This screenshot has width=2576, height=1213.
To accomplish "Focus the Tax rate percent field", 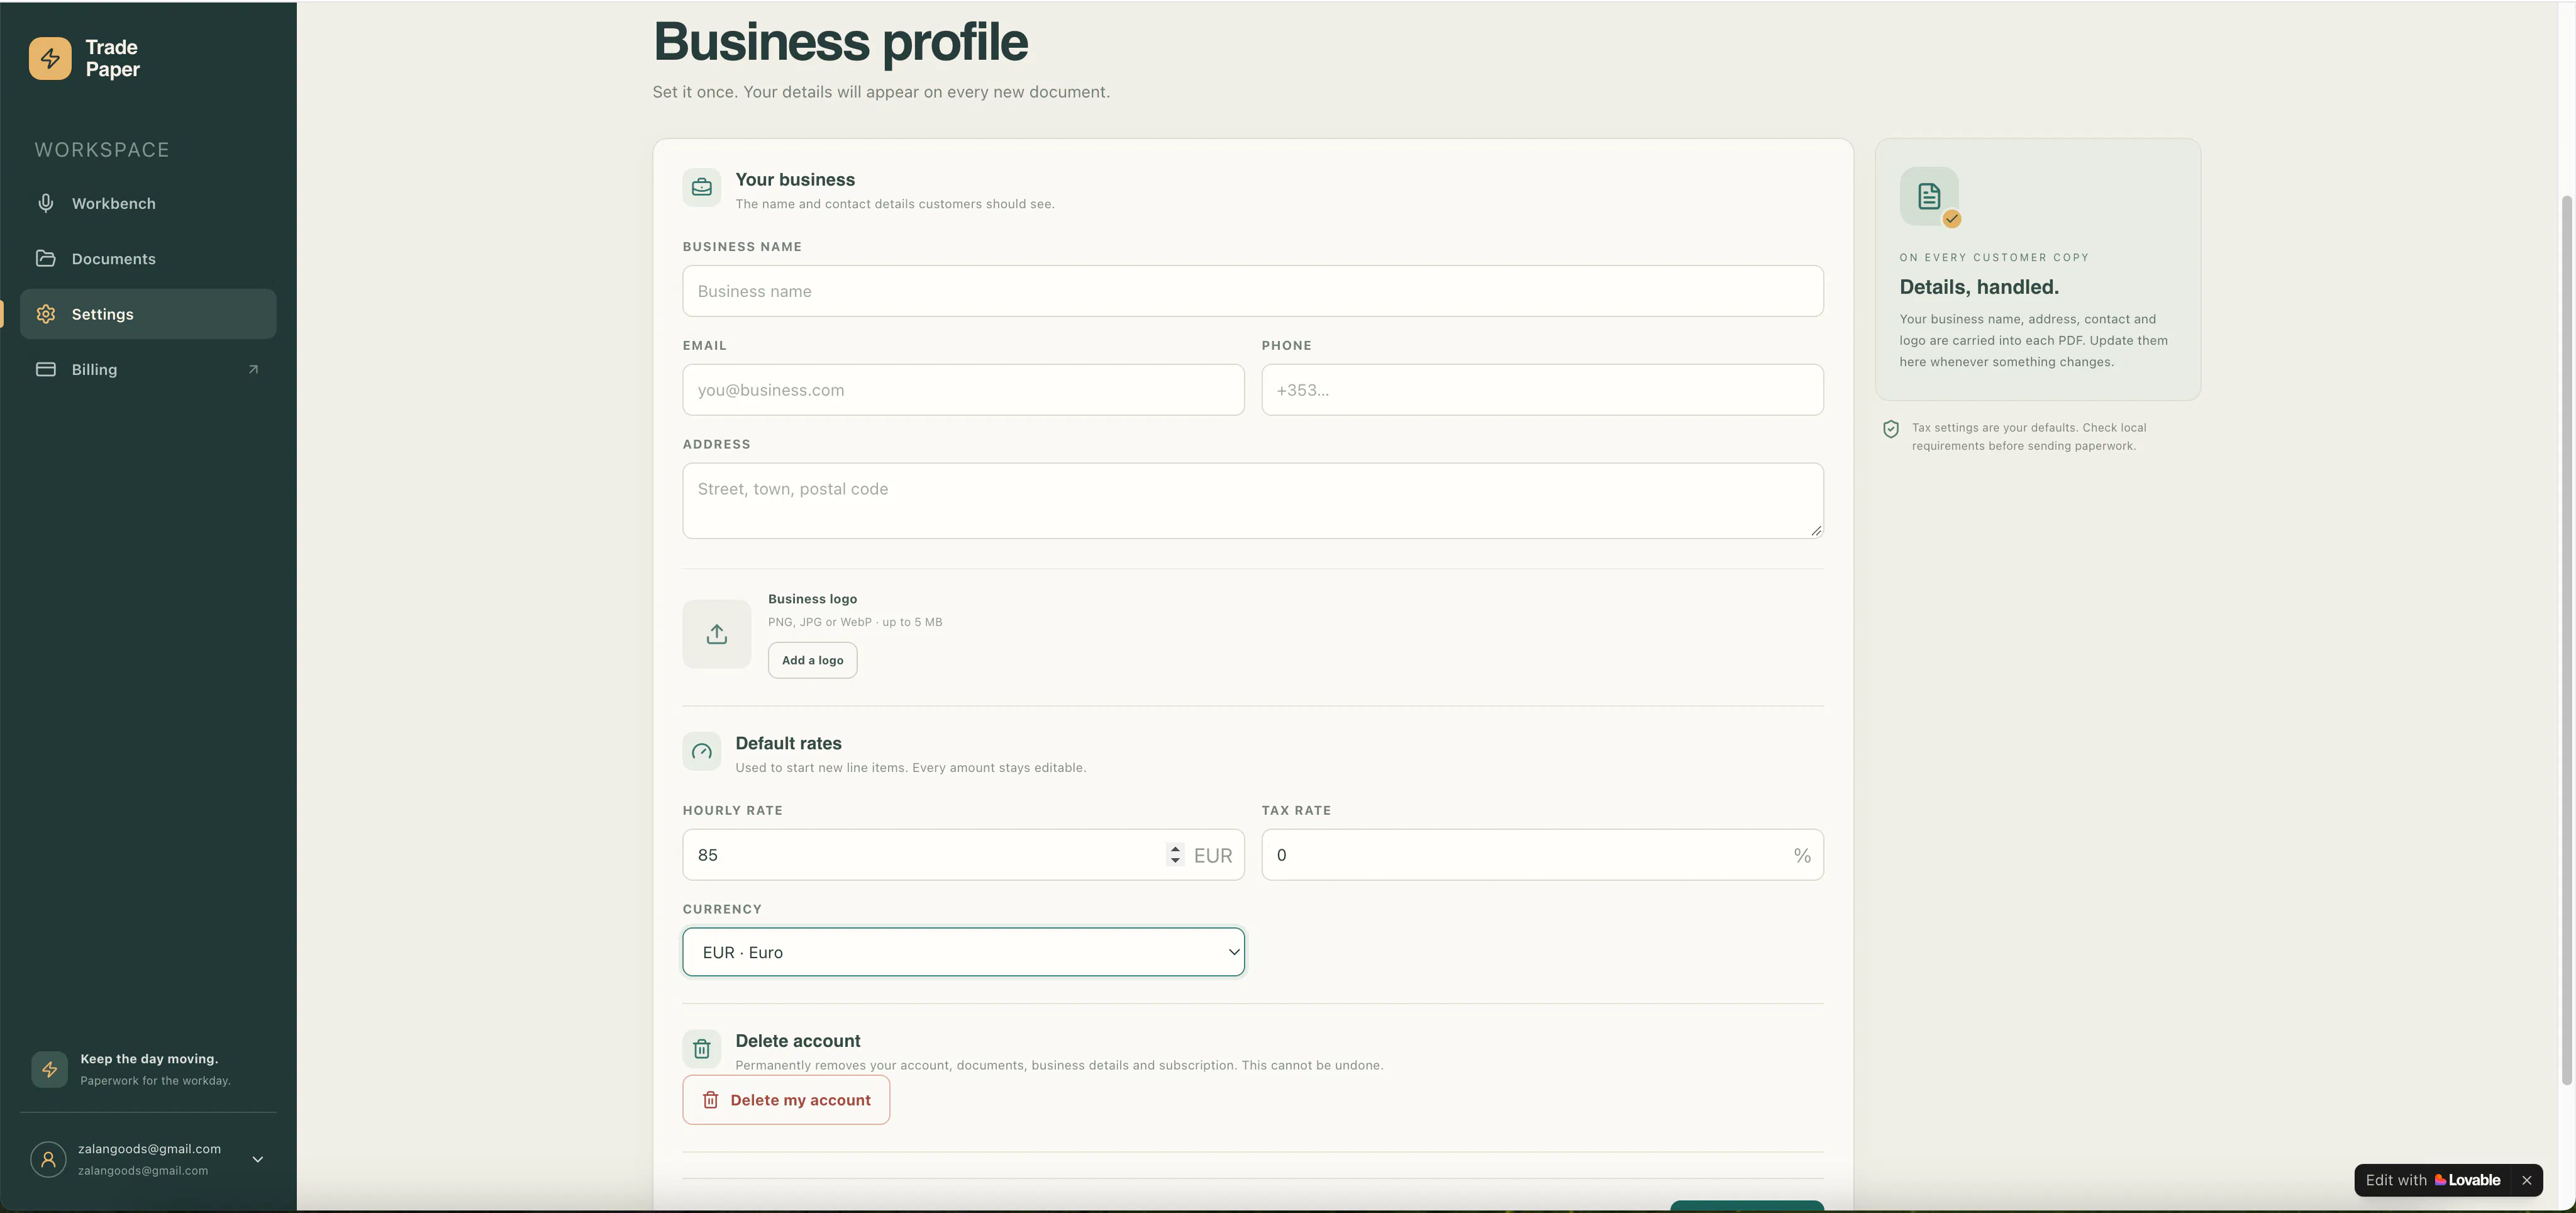I will click(x=1542, y=855).
